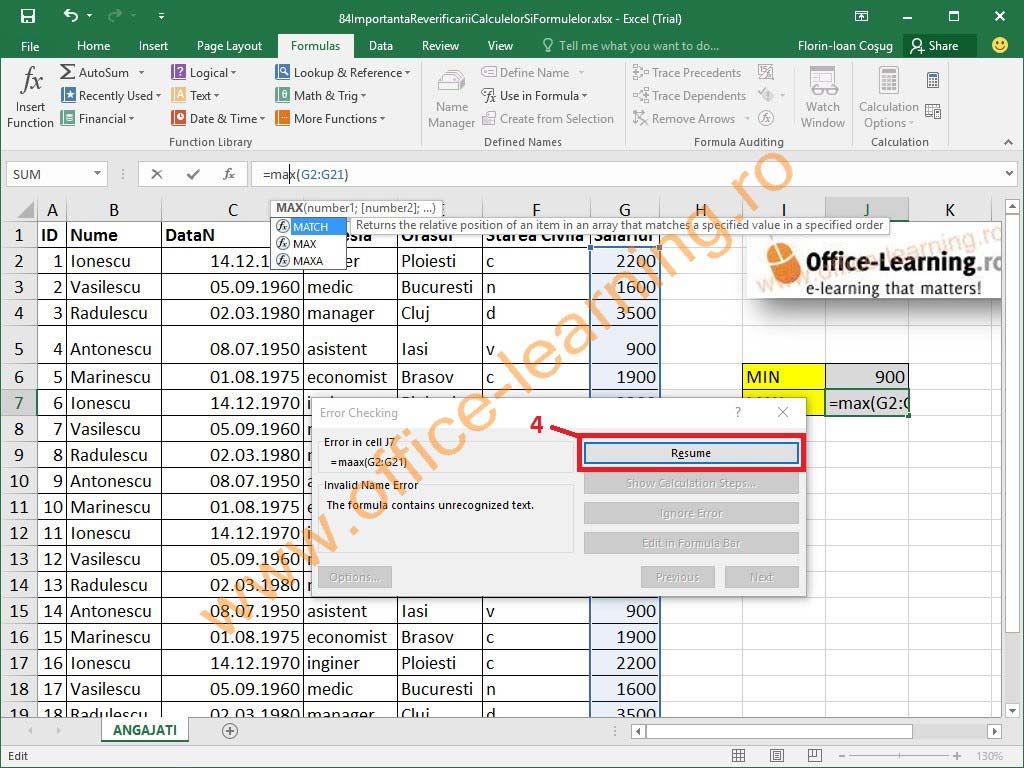Open the AutoSum dropdown arrow

pos(141,72)
